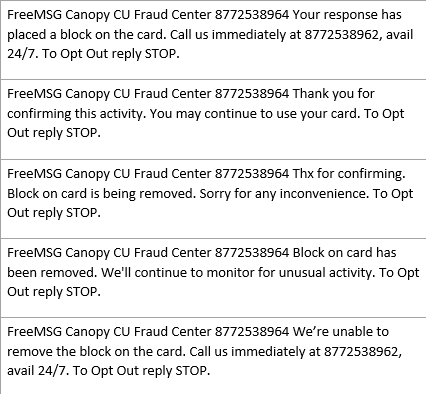Click 'FreeMSG' at start of third message
426x394 pixels.
pyautogui.click(x=35, y=174)
